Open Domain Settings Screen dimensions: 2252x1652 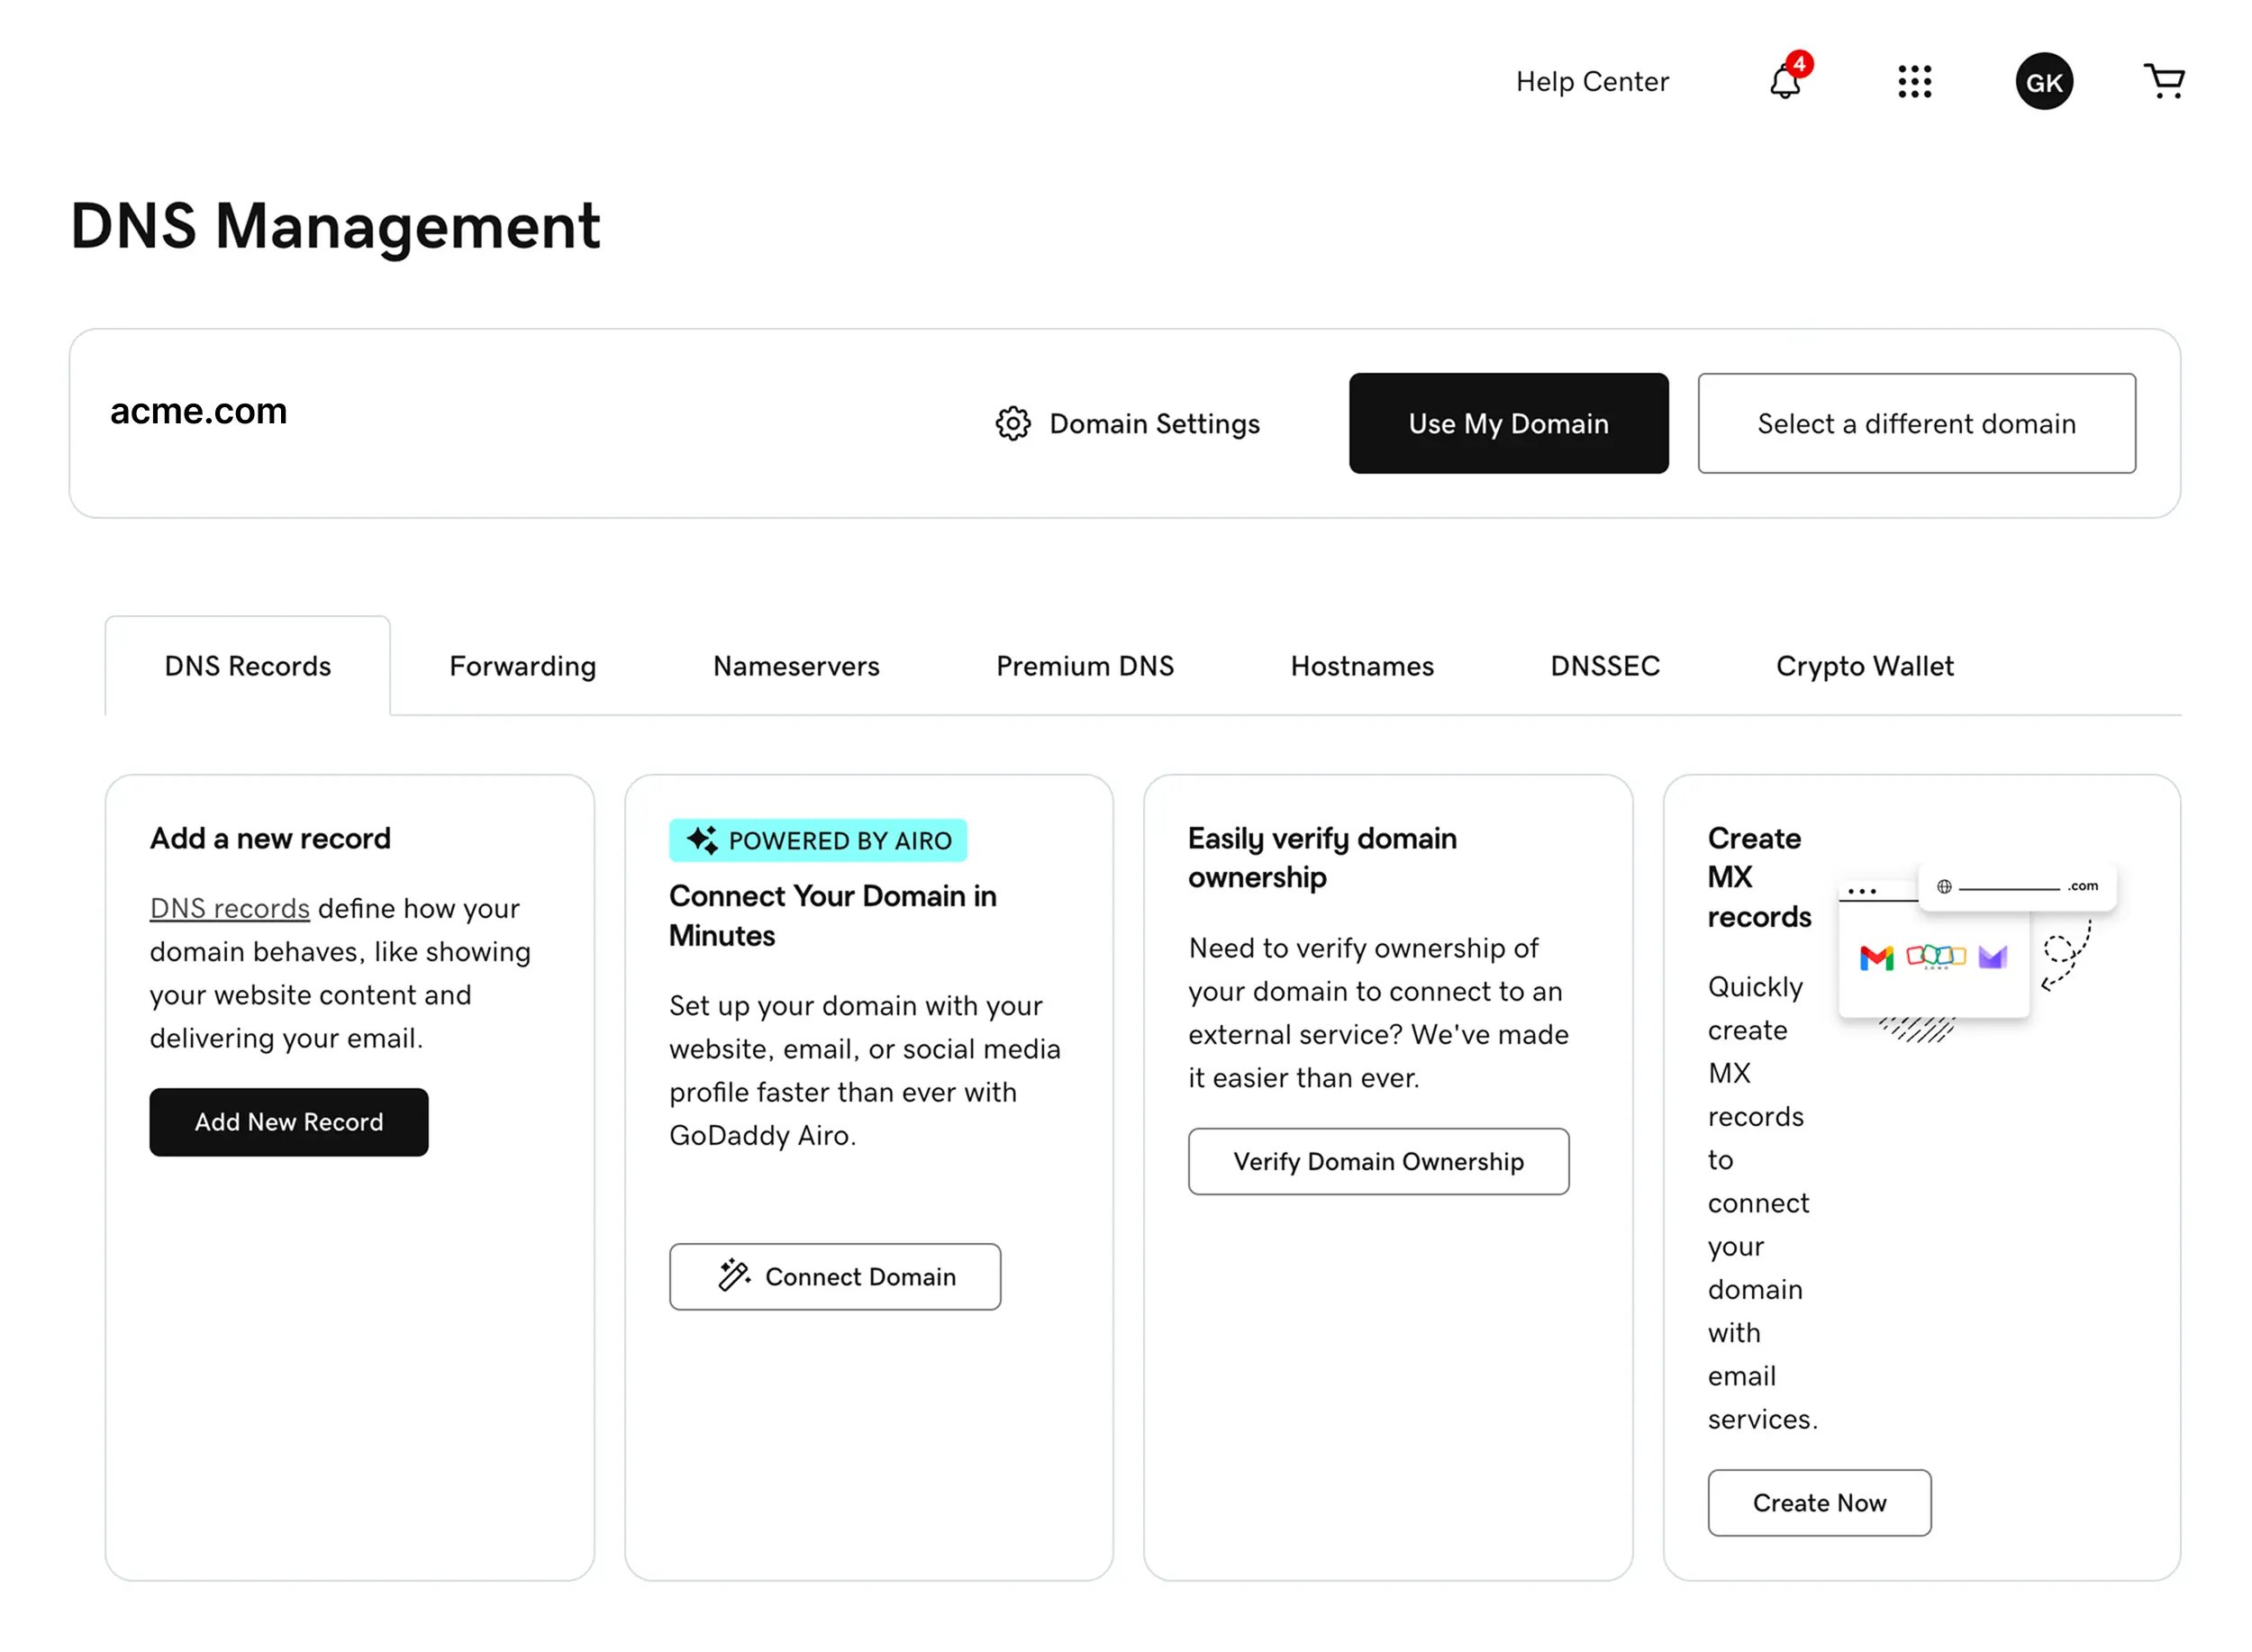pyautogui.click(x=1127, y=424)
